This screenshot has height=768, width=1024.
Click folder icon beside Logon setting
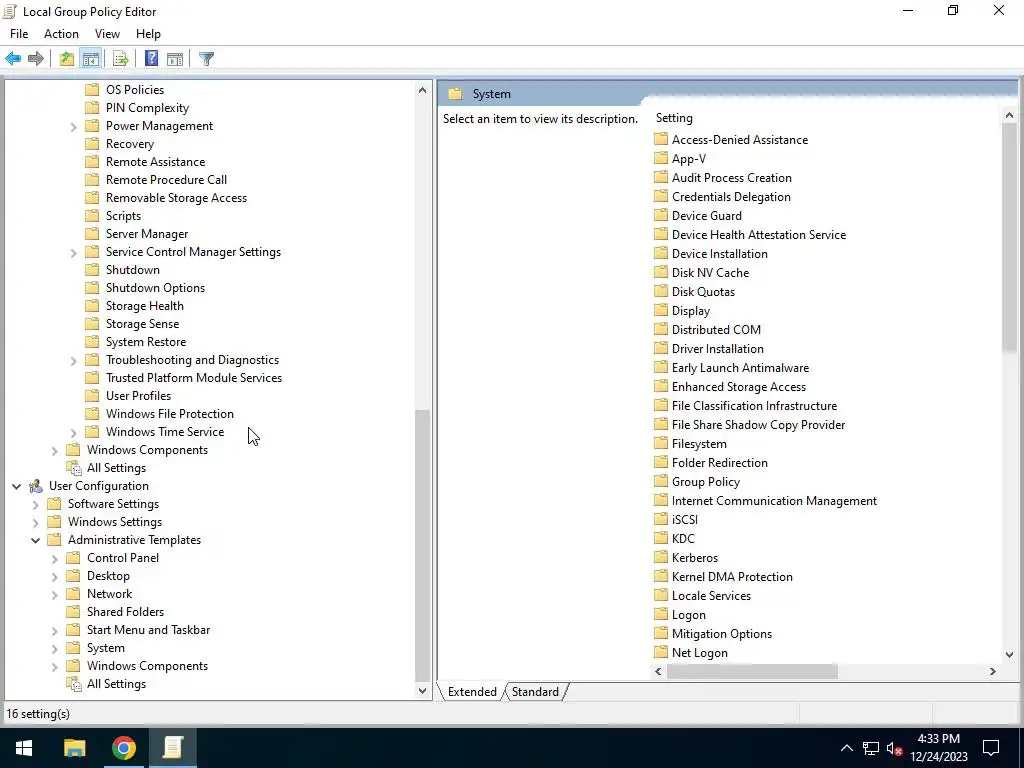click(661, 615)
